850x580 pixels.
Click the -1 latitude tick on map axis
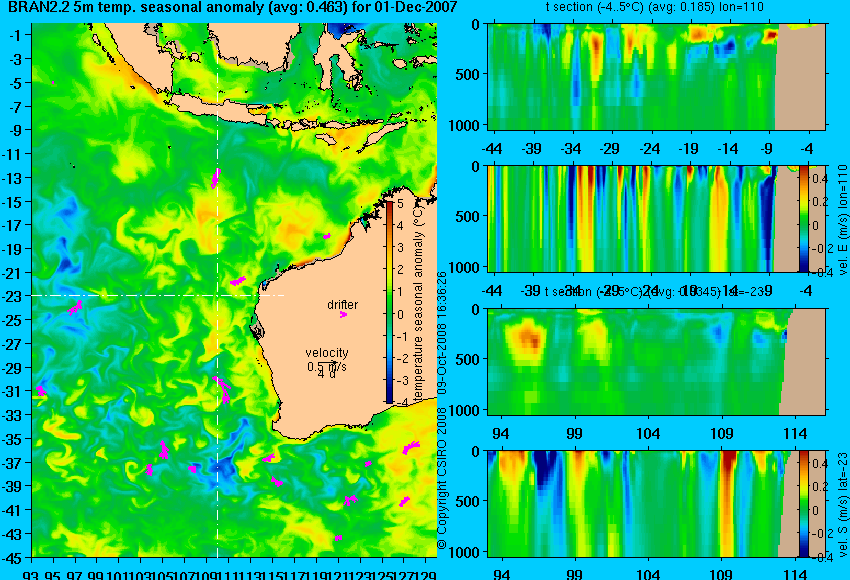click(x=15, y=35)
